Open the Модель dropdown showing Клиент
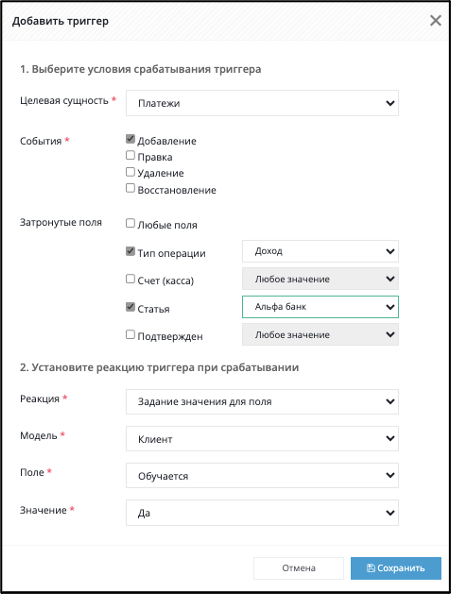Image resolution: width=452 pixels, height=595 pixels. (262, 439)
